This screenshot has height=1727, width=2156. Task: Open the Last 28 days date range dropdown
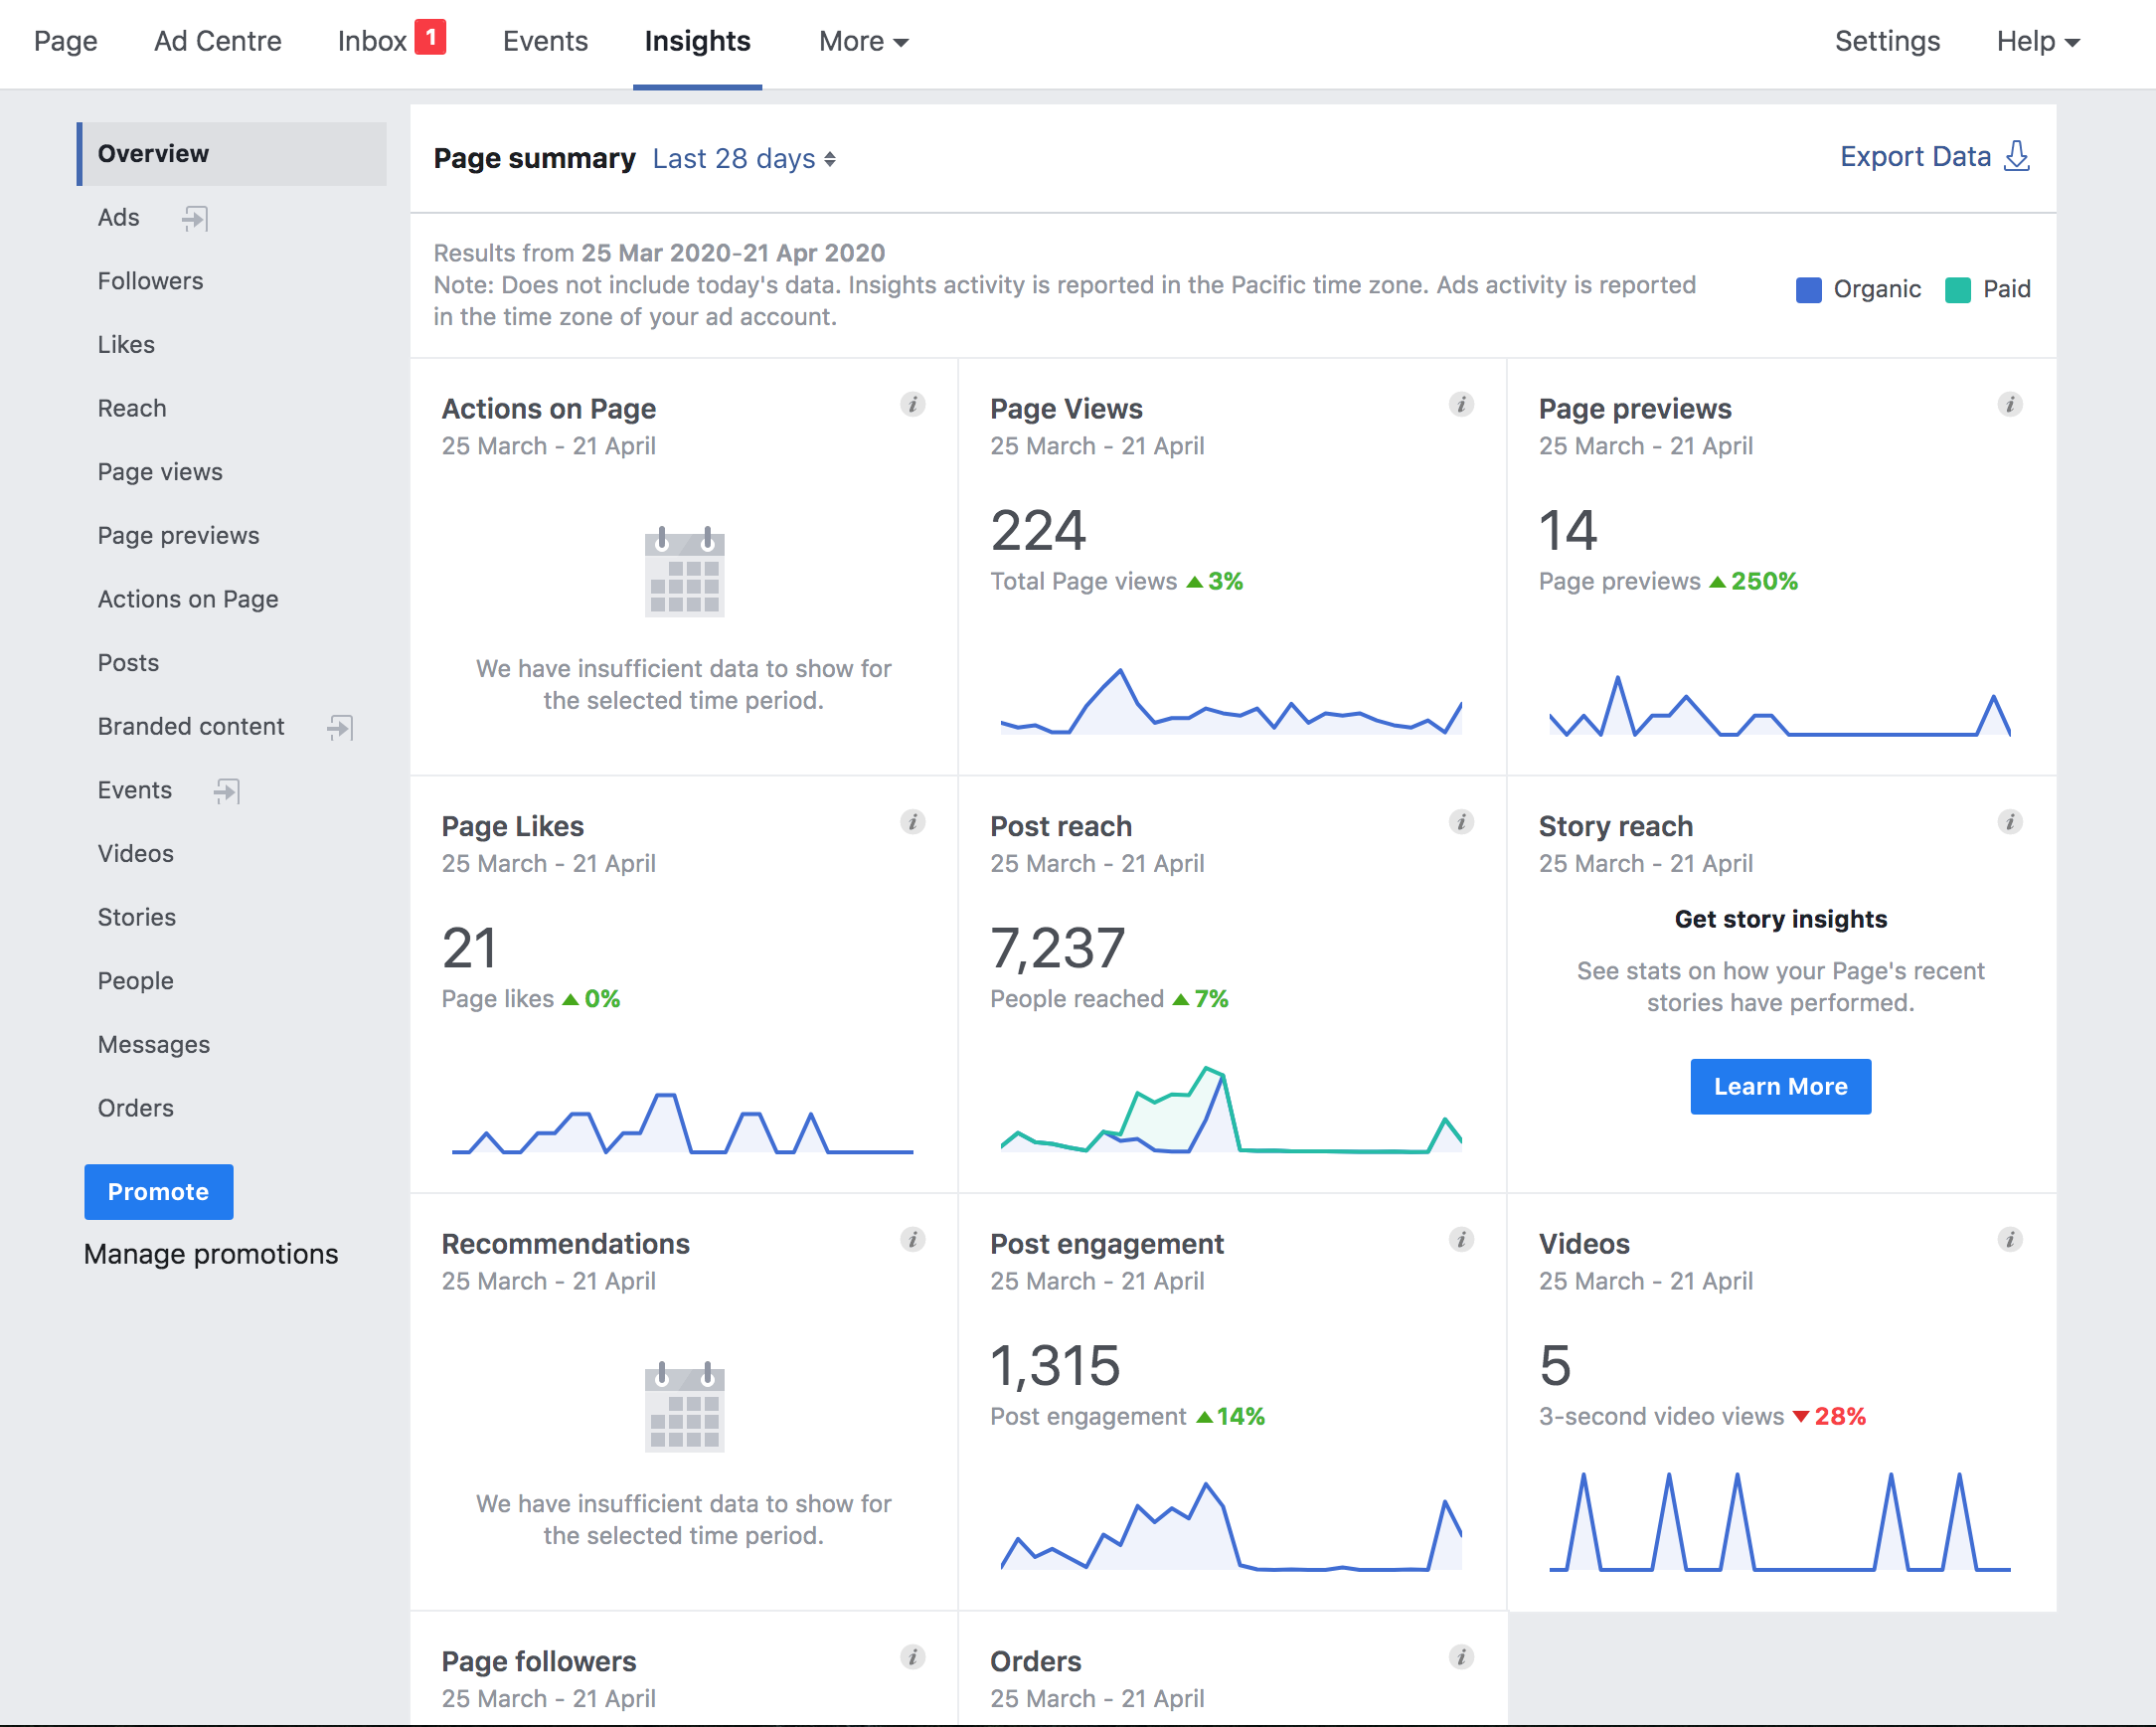pyautogui.click(x=744, y=159)
